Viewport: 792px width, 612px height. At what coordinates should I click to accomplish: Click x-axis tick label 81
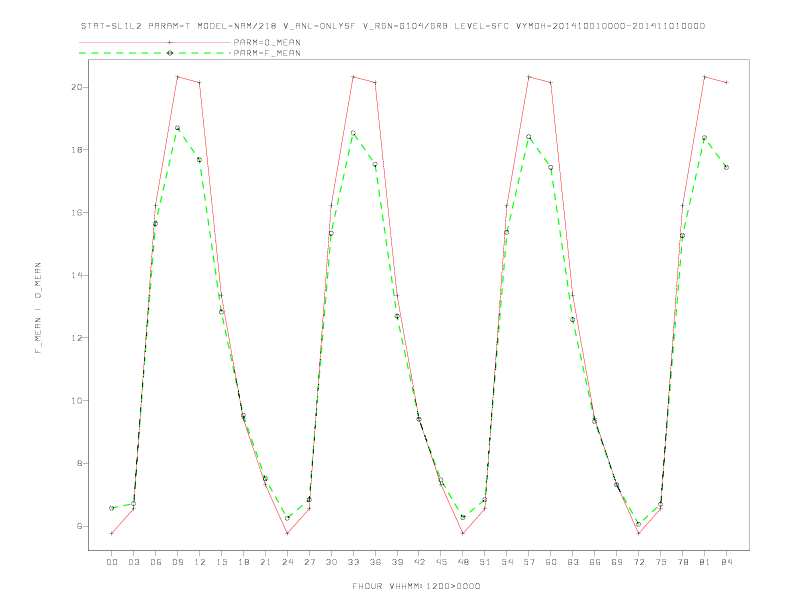pyautogui.click(x=705, y=562)
